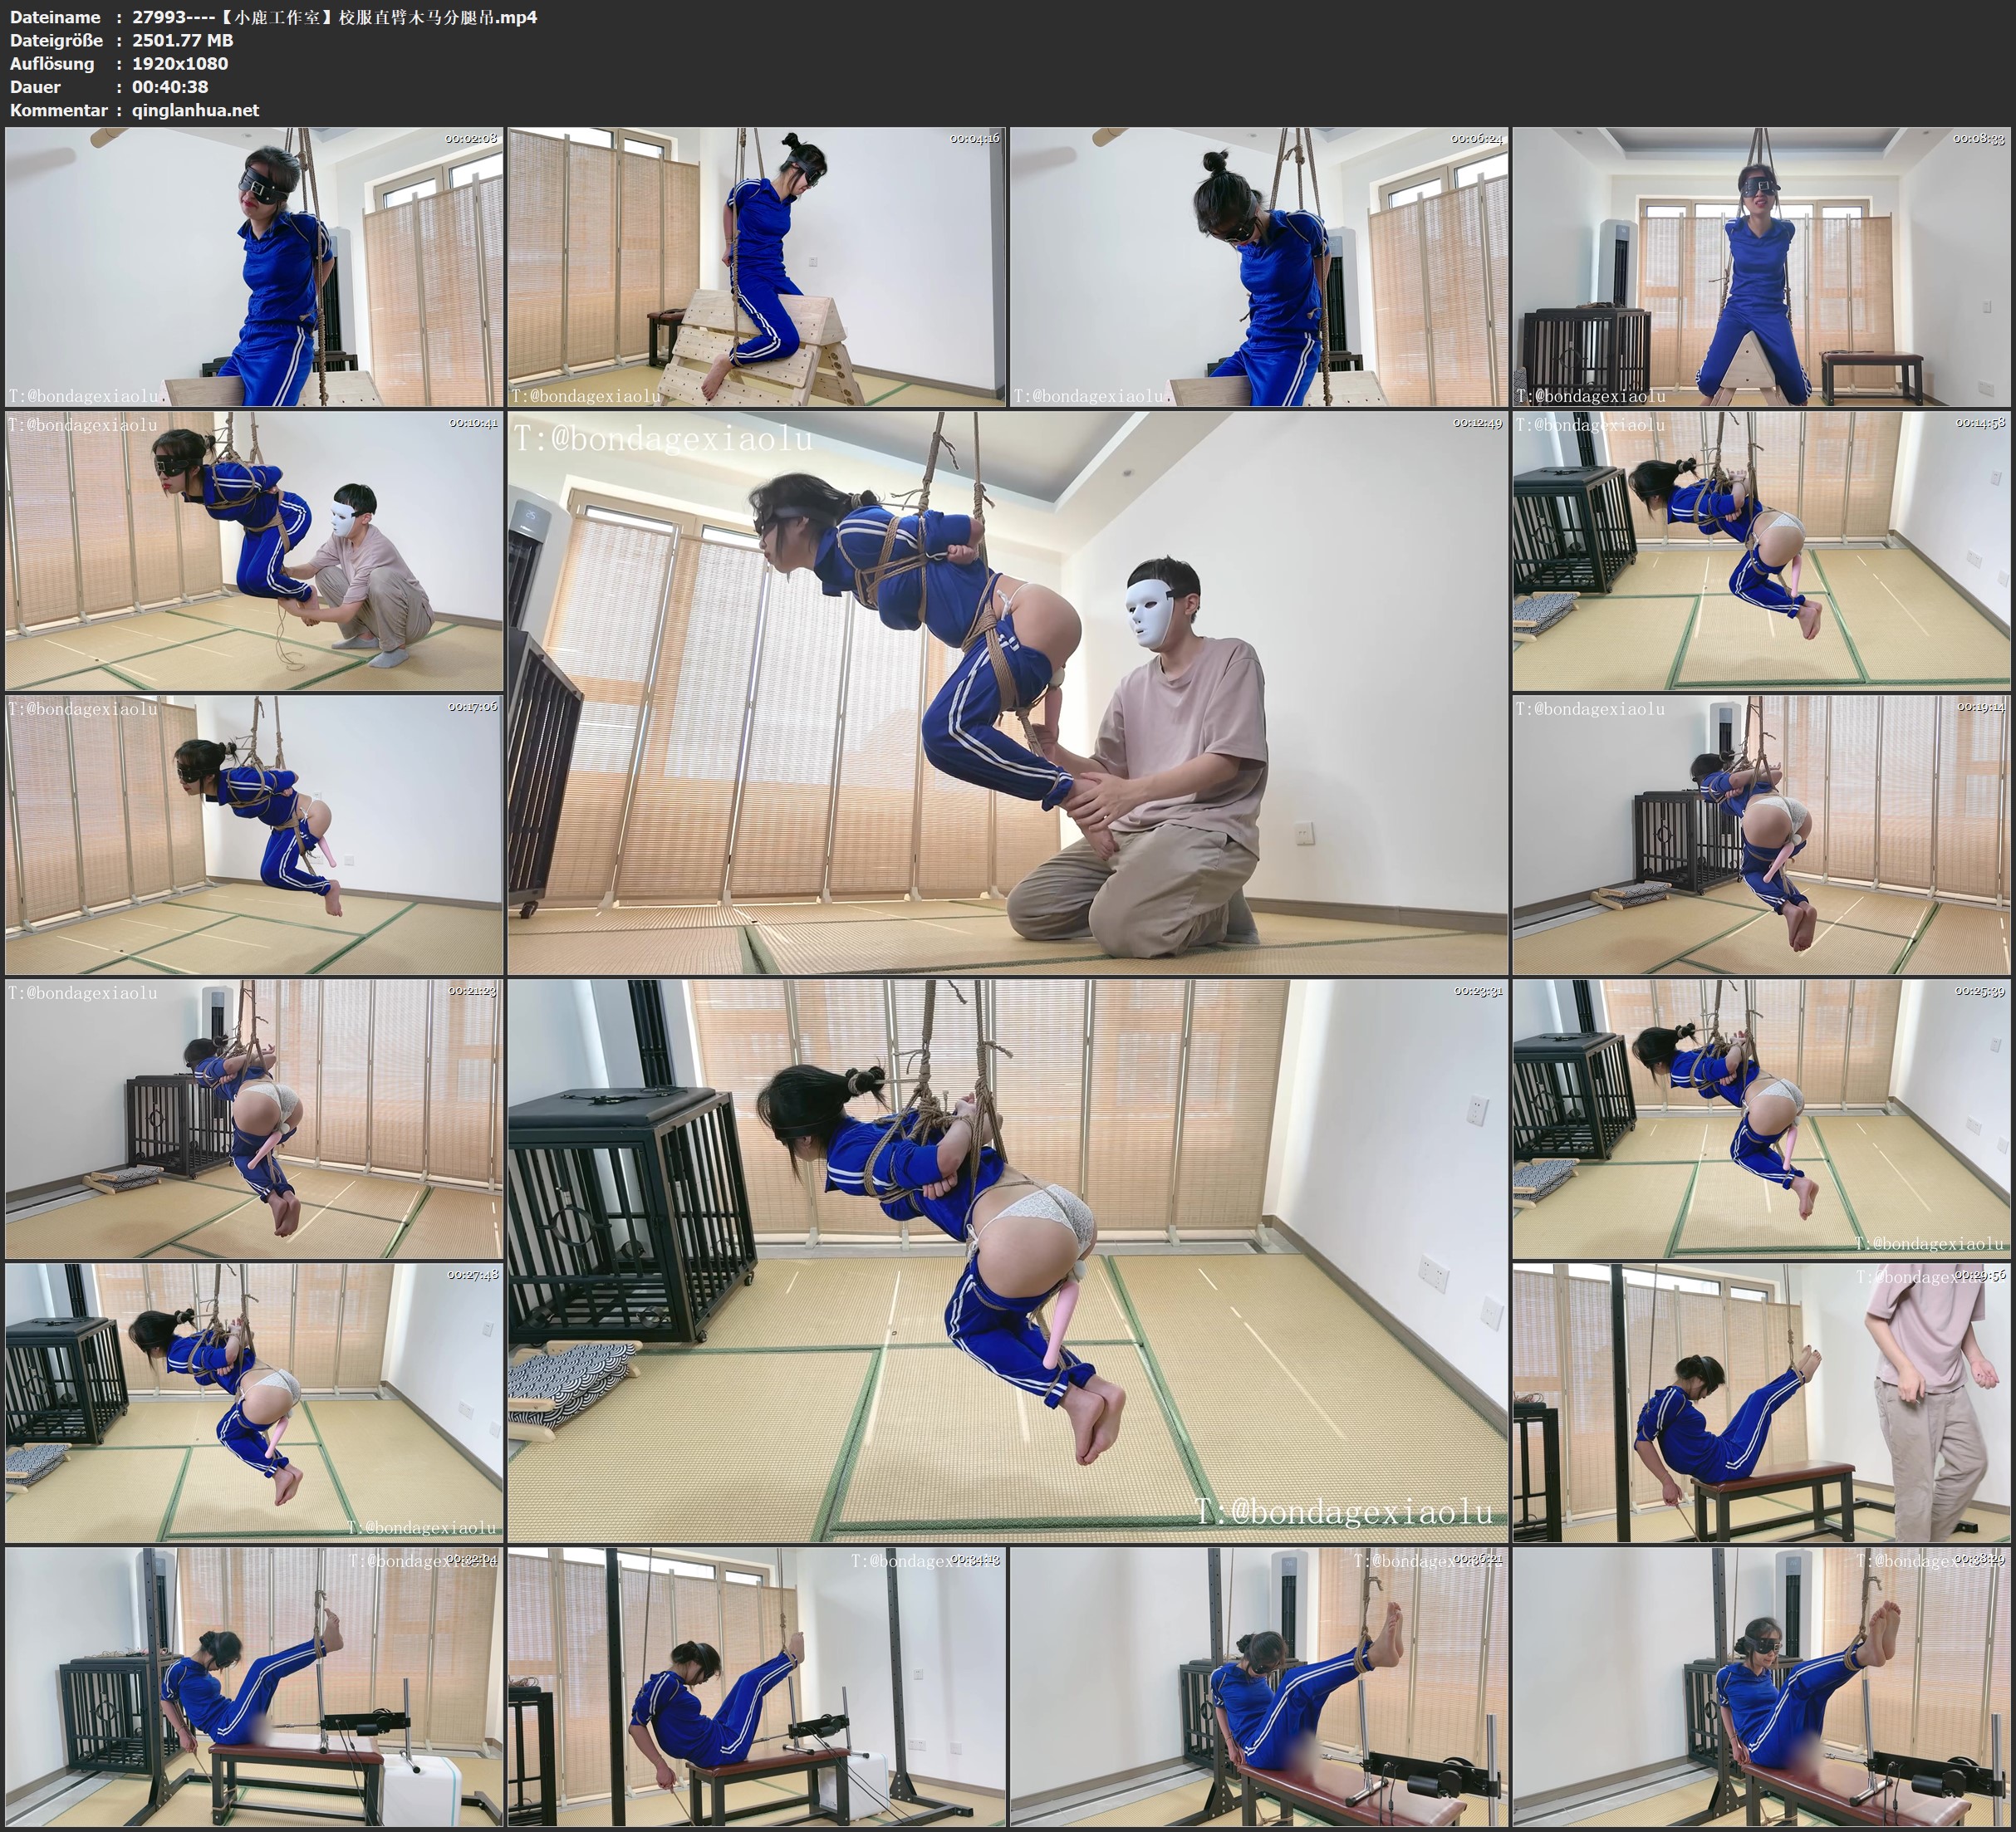
Task: Select the thumbnail marked 00:25:39
Action: point(1760,1119)
